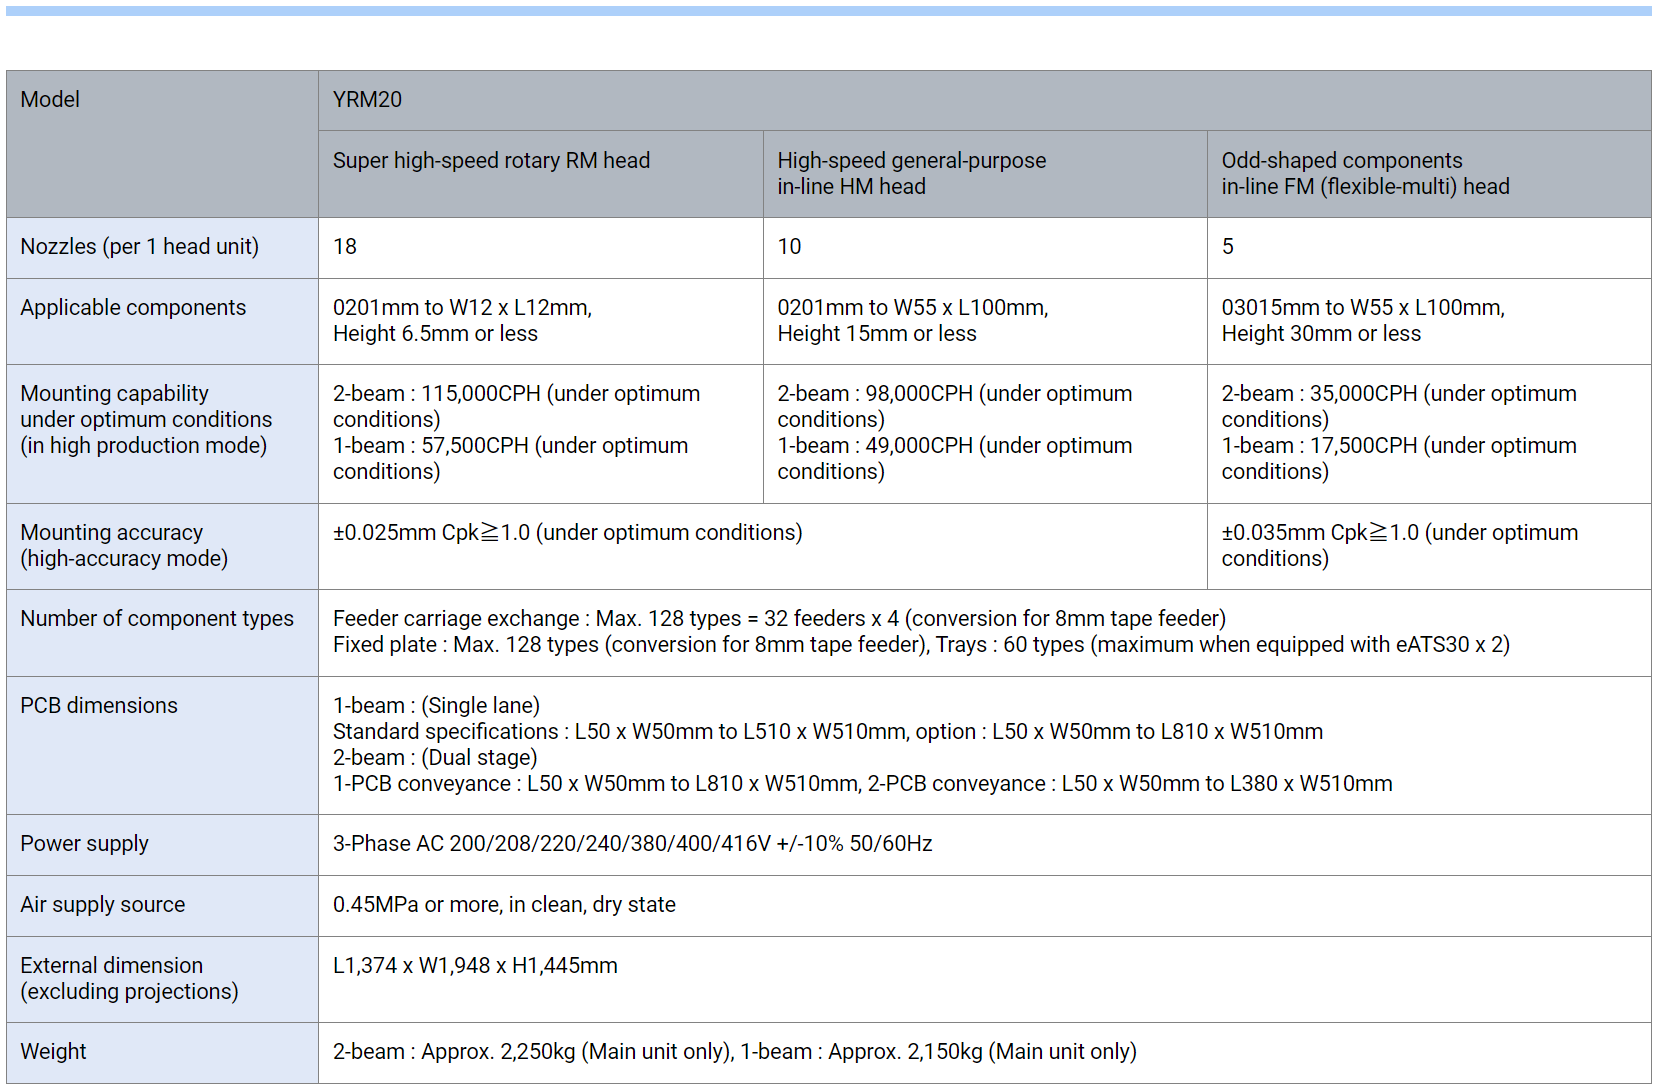Viewport: 1659px width, 1090px height.
Task: Select the 'Power supply' row label
Action: pyautogui.click(x=162, y=845)
